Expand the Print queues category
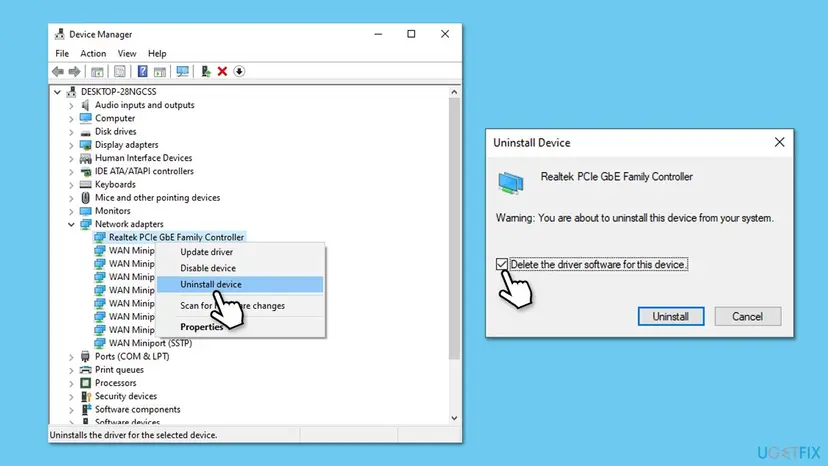 [x=71, y=370]
